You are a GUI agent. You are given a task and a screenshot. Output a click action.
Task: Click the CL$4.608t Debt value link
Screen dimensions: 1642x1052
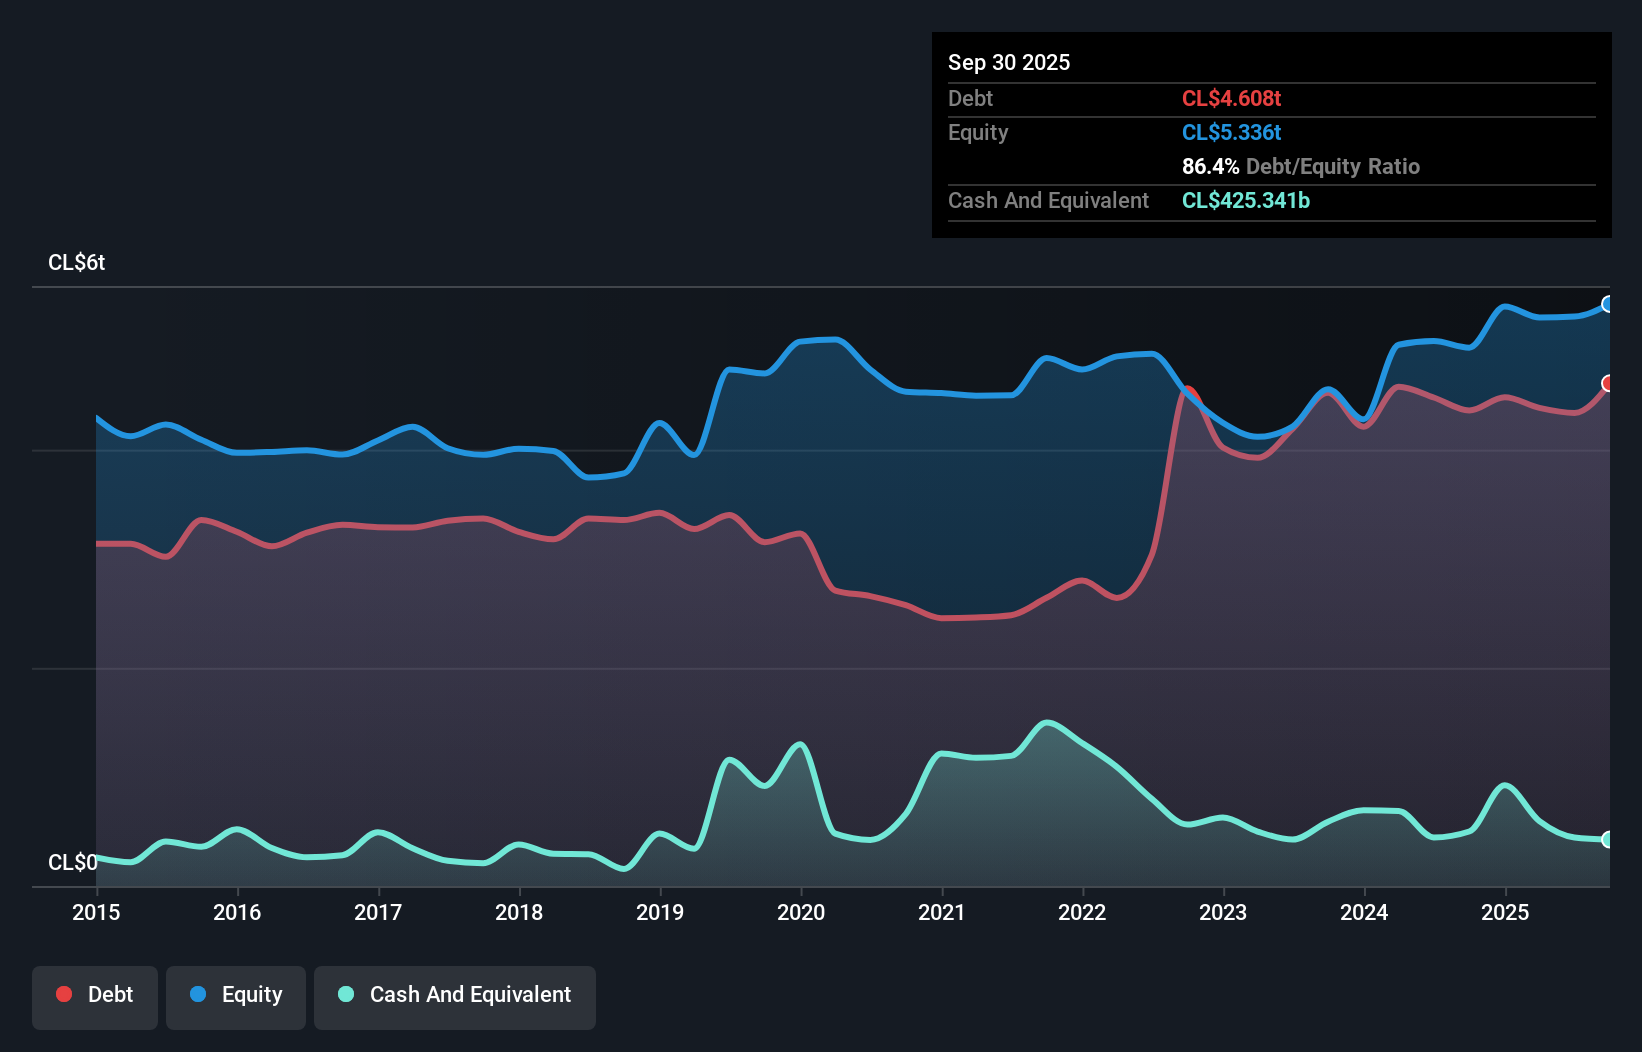pos(1232,98)
